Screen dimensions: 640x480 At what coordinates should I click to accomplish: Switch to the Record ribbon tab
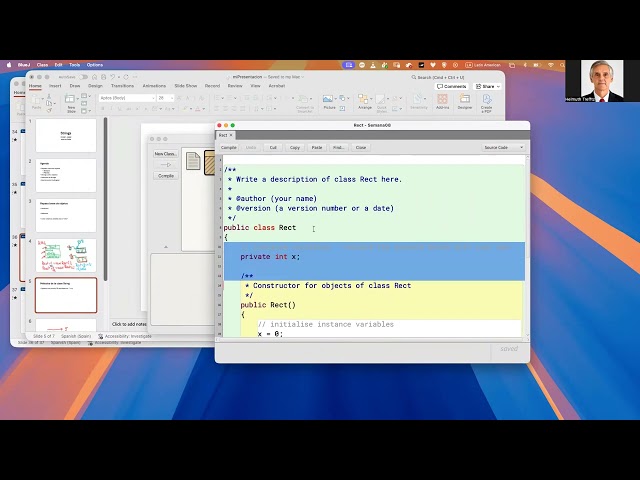coord(212,86)
